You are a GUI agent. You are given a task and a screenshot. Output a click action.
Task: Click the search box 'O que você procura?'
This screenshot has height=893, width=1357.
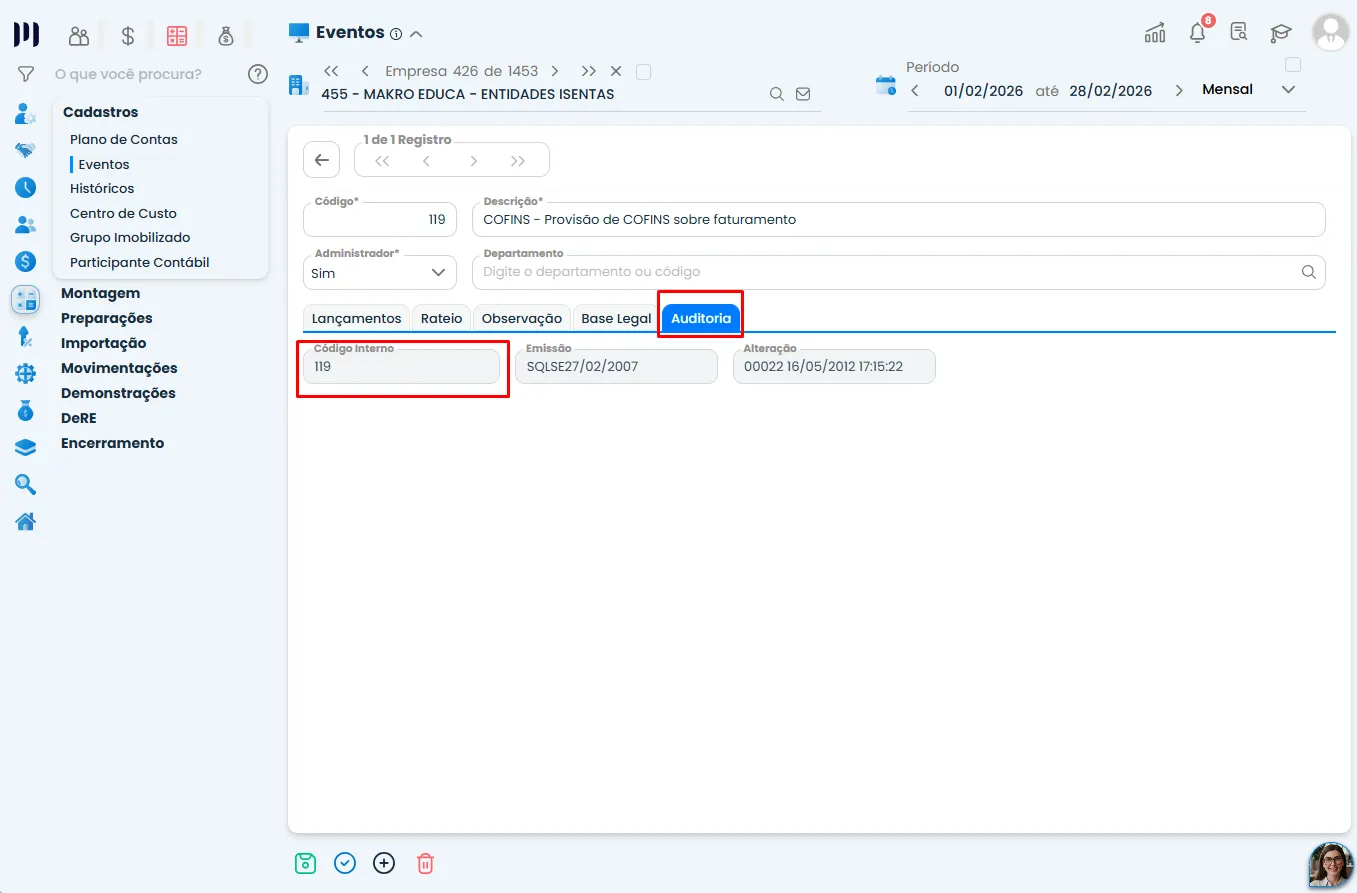(128, 74)
